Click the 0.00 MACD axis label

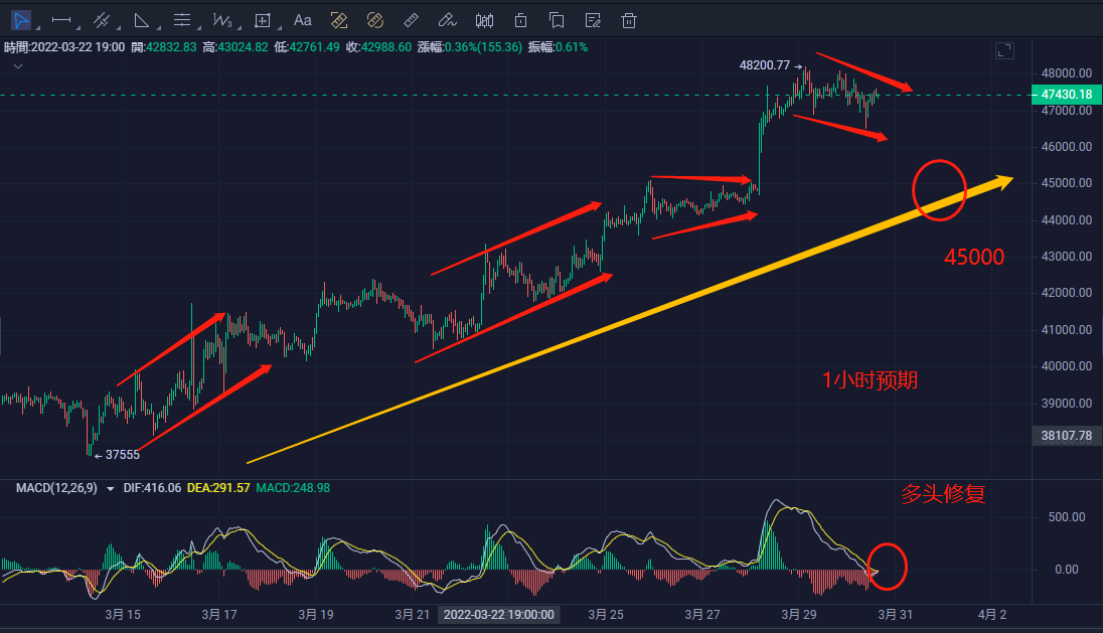tap(1066, 570)
